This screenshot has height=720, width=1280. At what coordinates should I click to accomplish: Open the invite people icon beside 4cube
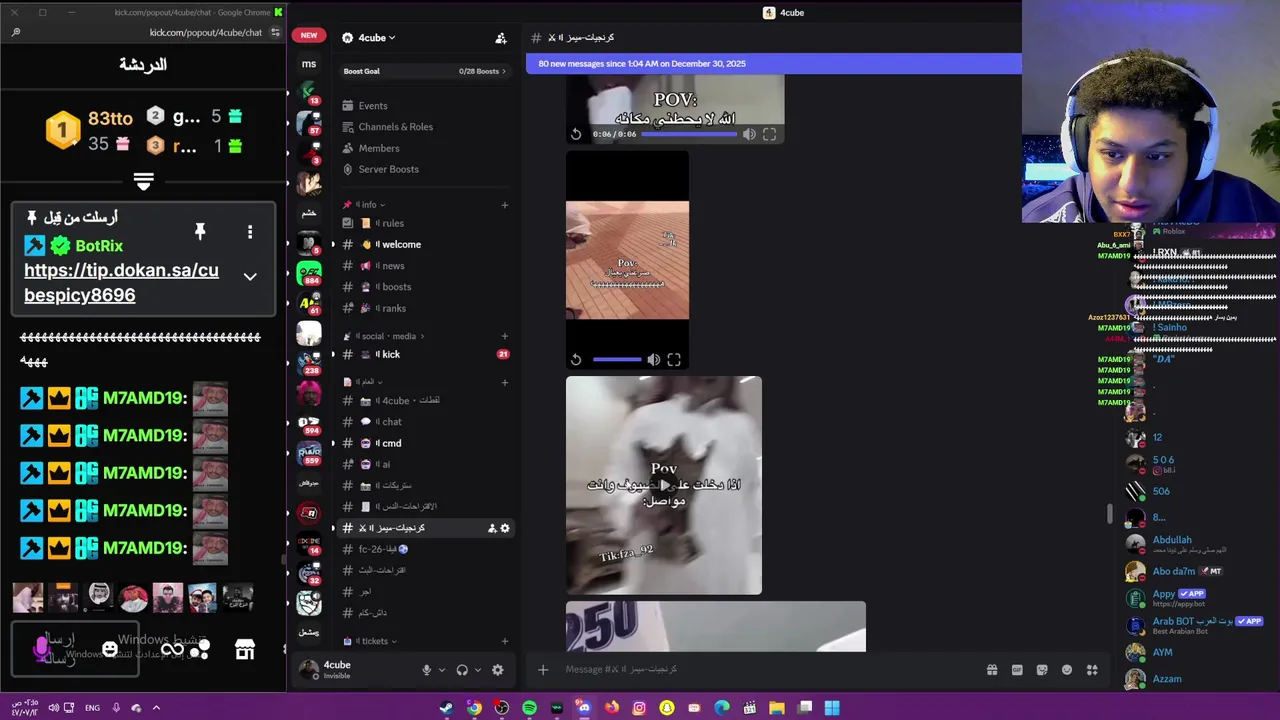(501, 38)
